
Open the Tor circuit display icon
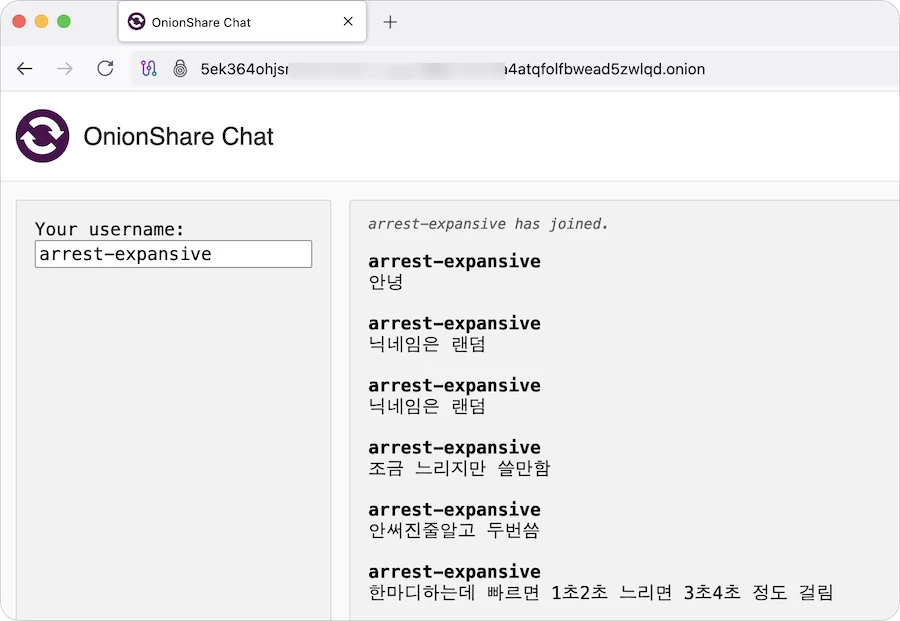pos(149,69)
